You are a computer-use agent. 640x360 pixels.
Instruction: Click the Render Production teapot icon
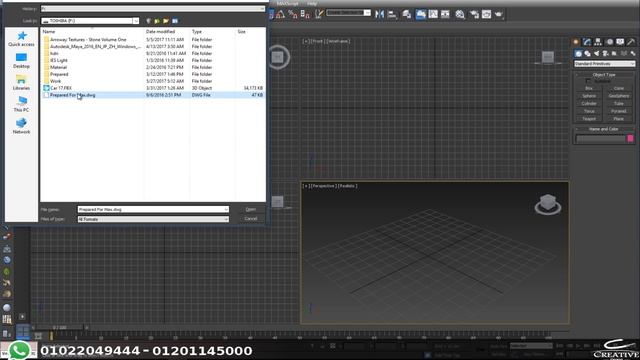[x=499, y=15]
